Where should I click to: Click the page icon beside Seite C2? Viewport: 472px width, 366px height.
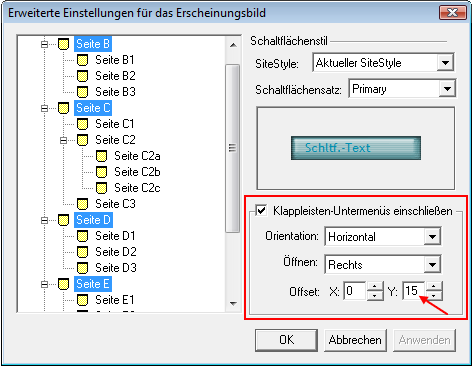click(x=82, y=140)
